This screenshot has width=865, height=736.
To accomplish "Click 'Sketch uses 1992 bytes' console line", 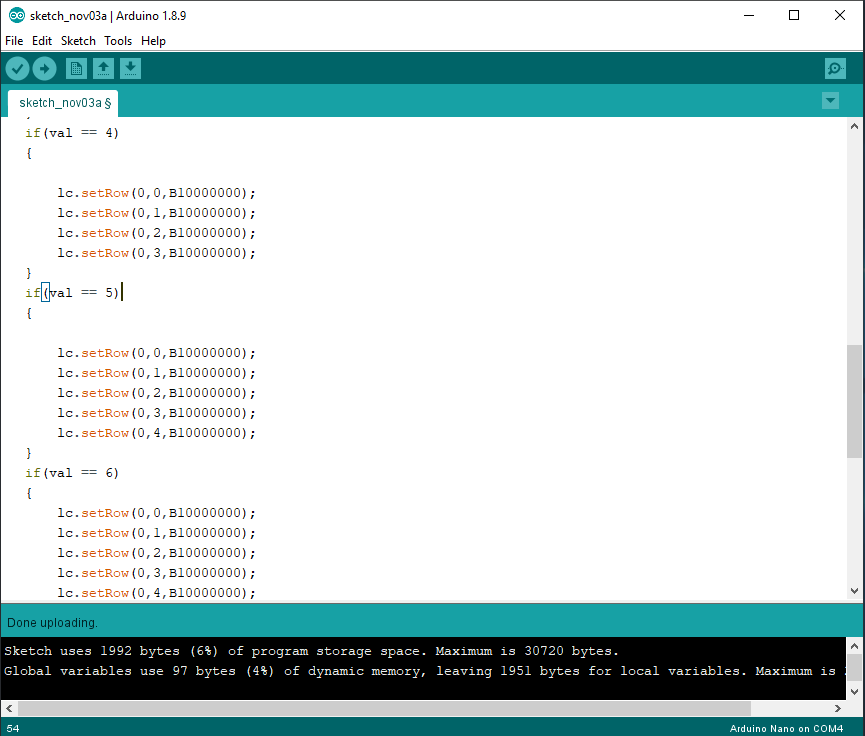I will [x=311, y=652].
